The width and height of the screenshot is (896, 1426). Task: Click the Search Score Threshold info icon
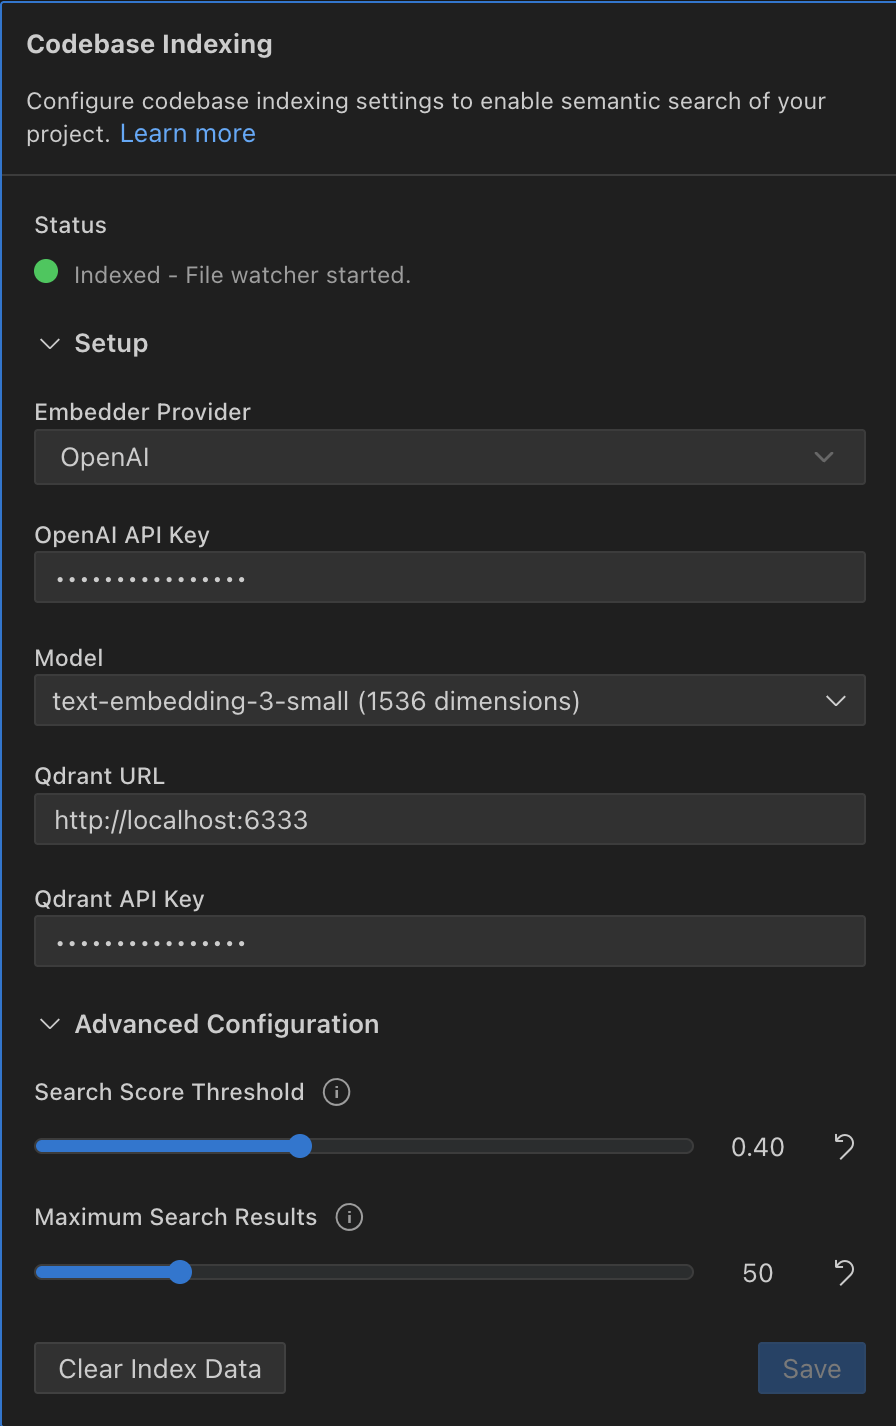(336, 1092)
